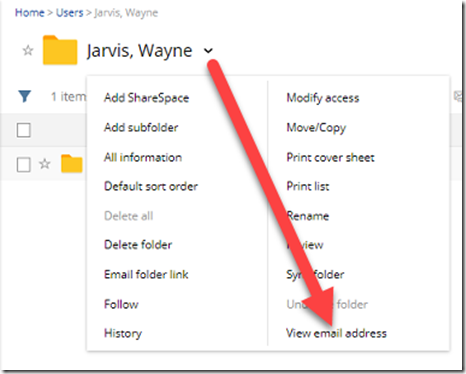Star the folder in the list row
Viewport: 466px width, 374px height.
point(45,164)
